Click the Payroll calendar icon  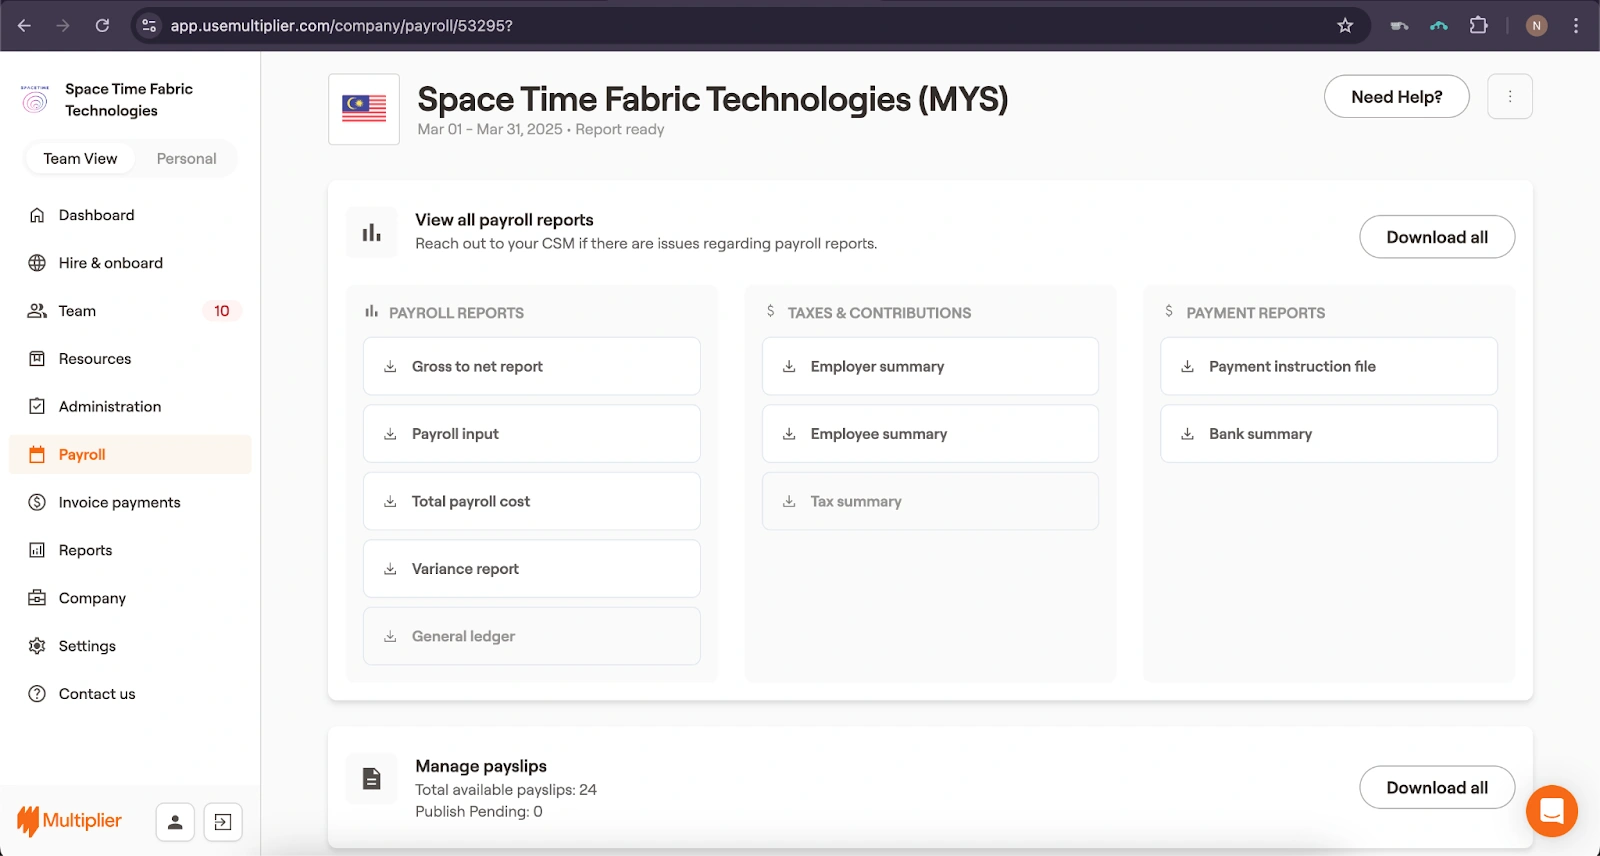pos(37,454)
